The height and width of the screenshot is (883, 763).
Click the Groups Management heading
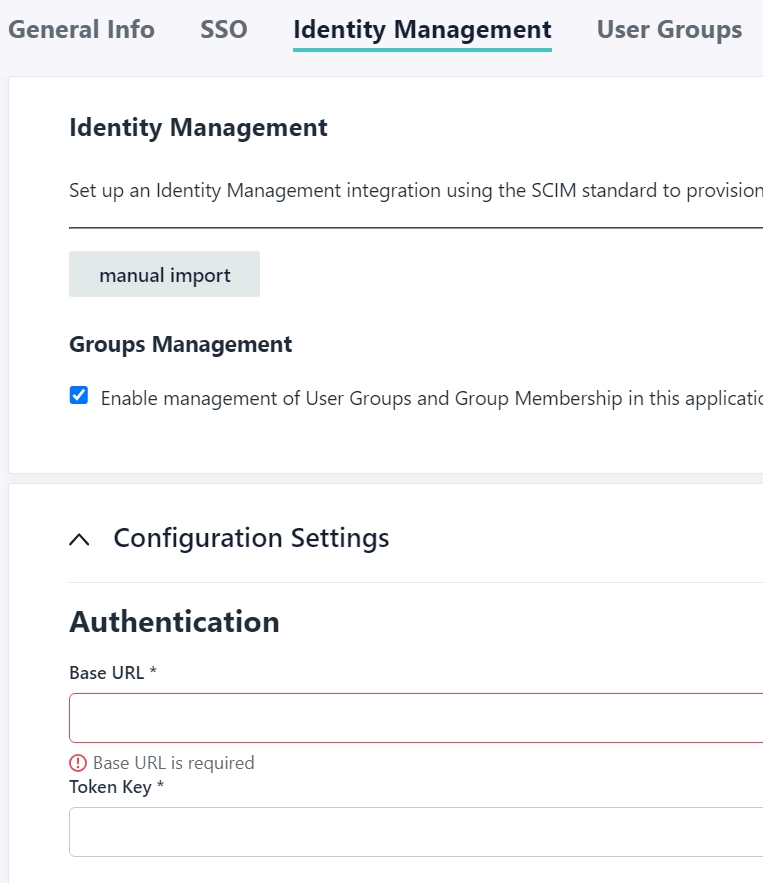(x=181, y=345)
